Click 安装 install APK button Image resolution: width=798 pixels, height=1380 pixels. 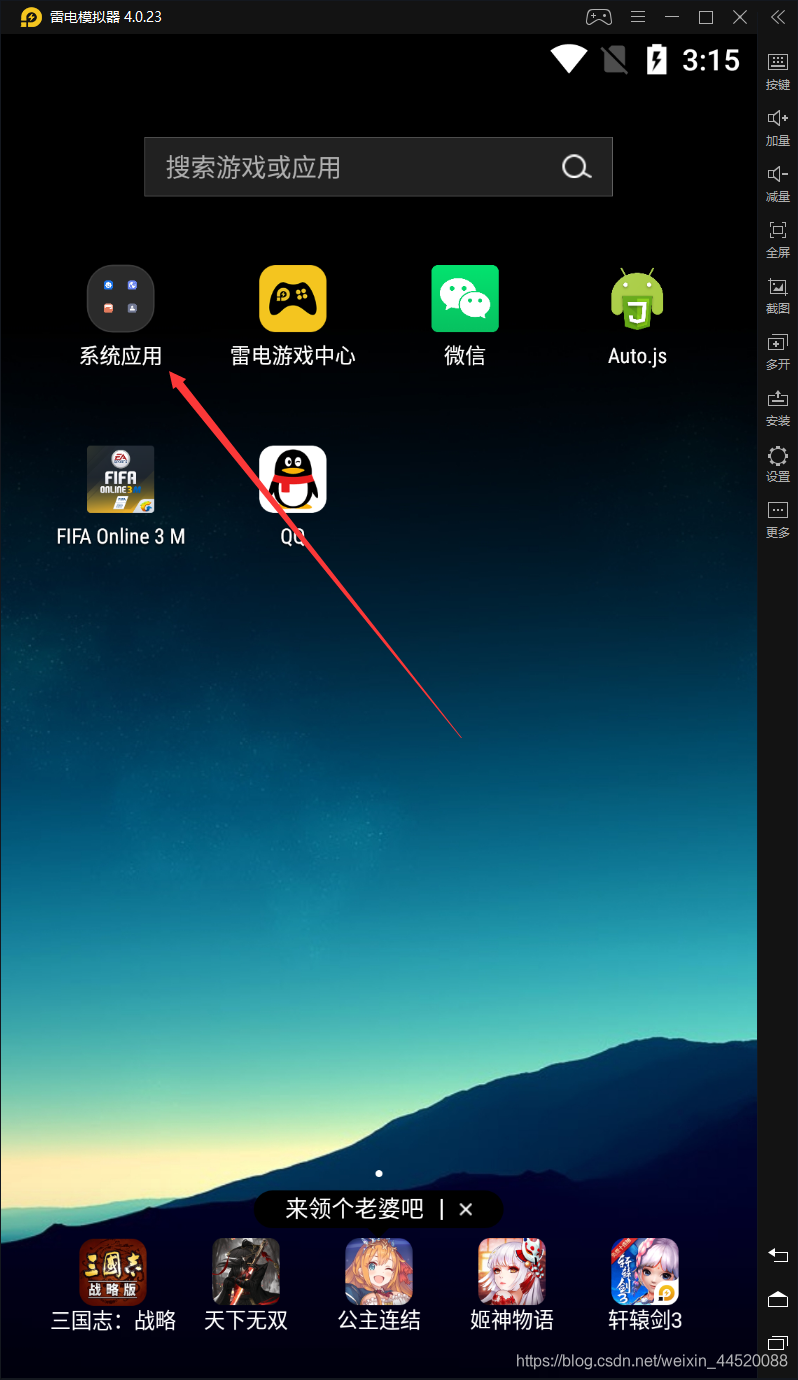tap(778, 408)
